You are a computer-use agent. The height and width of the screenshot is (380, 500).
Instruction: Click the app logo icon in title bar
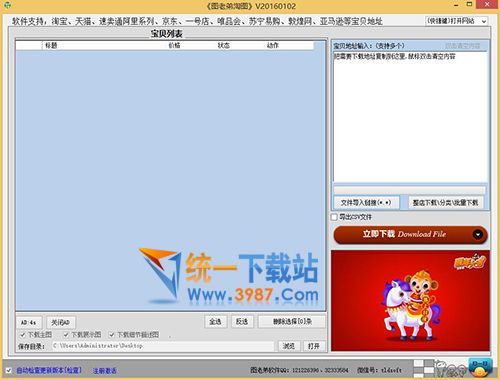[7, 5]
